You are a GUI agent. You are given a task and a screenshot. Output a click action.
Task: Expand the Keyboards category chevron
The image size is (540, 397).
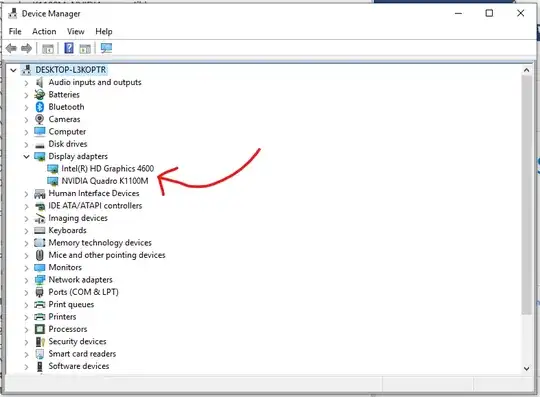[x=26, y=231]
